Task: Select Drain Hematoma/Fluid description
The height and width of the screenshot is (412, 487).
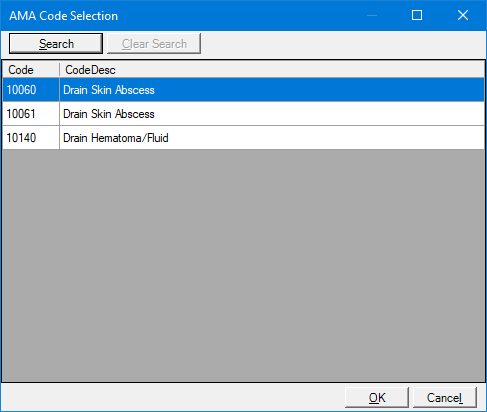Action: [x=116, y=138]
